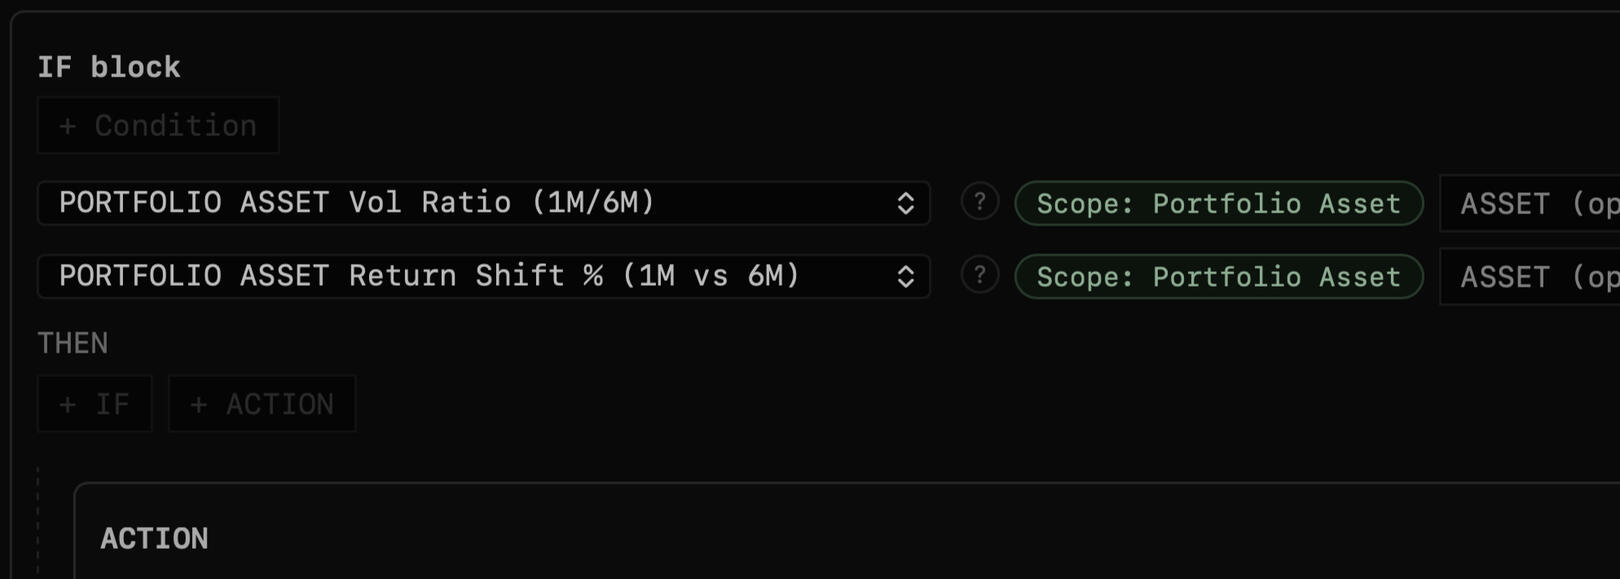Click the help icon beside Vol Ratio condition

pyautogui.click(x=980, y=202)
